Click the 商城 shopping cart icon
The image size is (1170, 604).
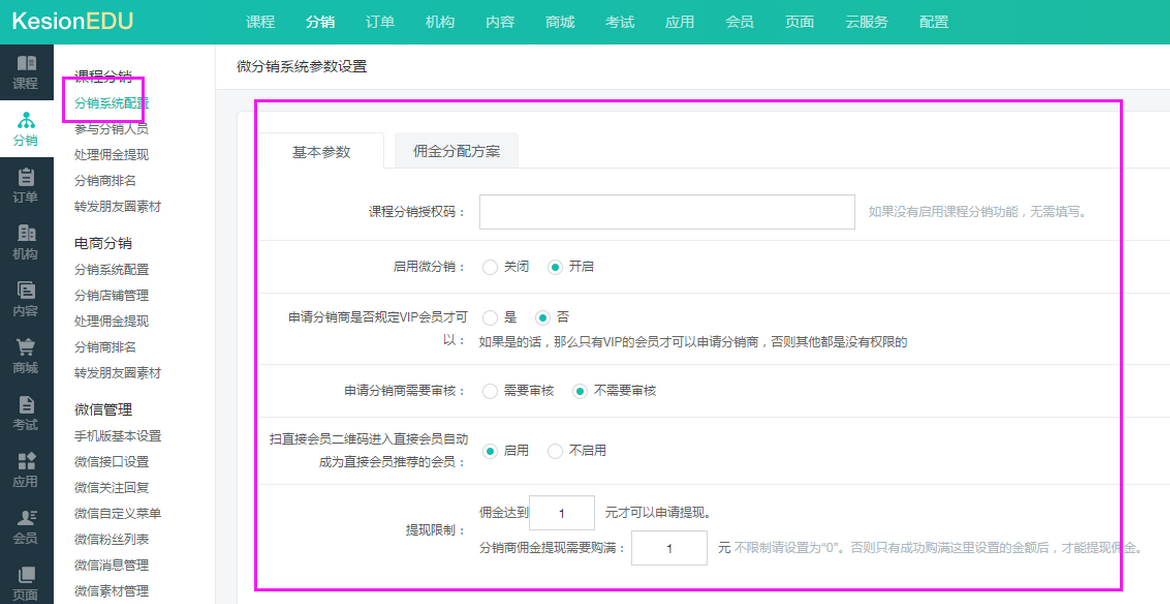(x=26, y=348)
